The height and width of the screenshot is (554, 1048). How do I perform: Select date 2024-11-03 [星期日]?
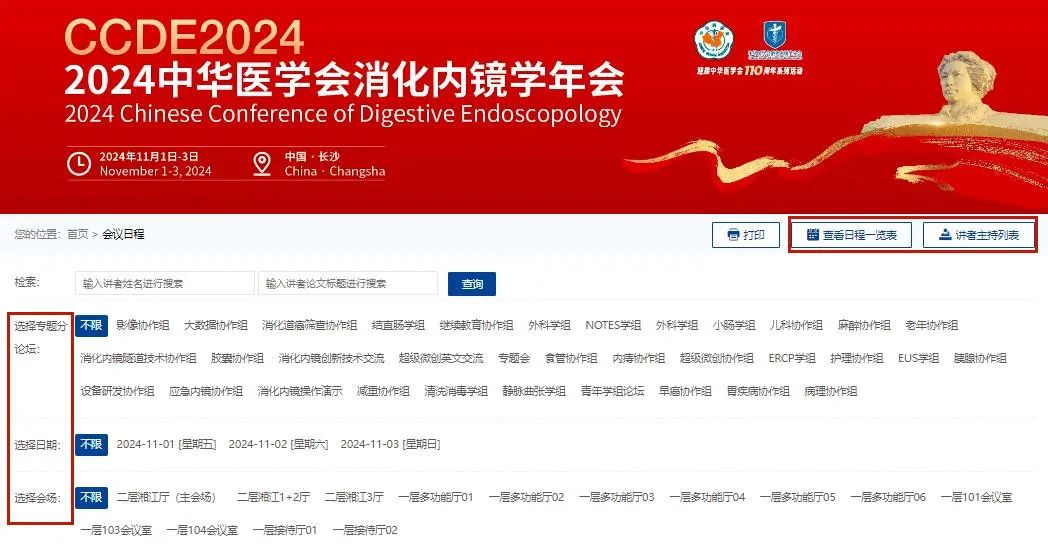pos(390,444)
